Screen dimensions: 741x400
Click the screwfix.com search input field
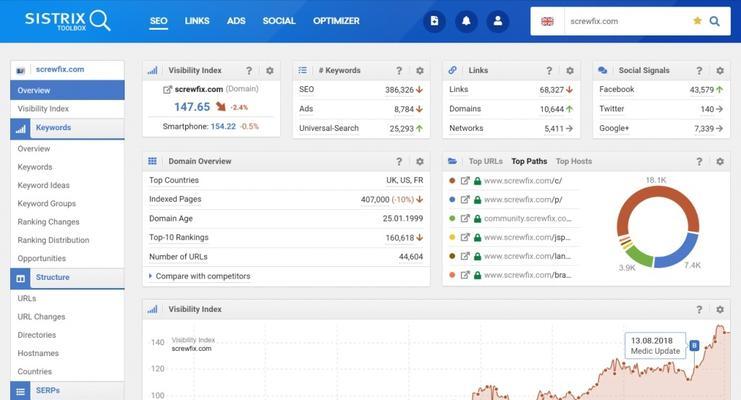(x=626, y=21)
